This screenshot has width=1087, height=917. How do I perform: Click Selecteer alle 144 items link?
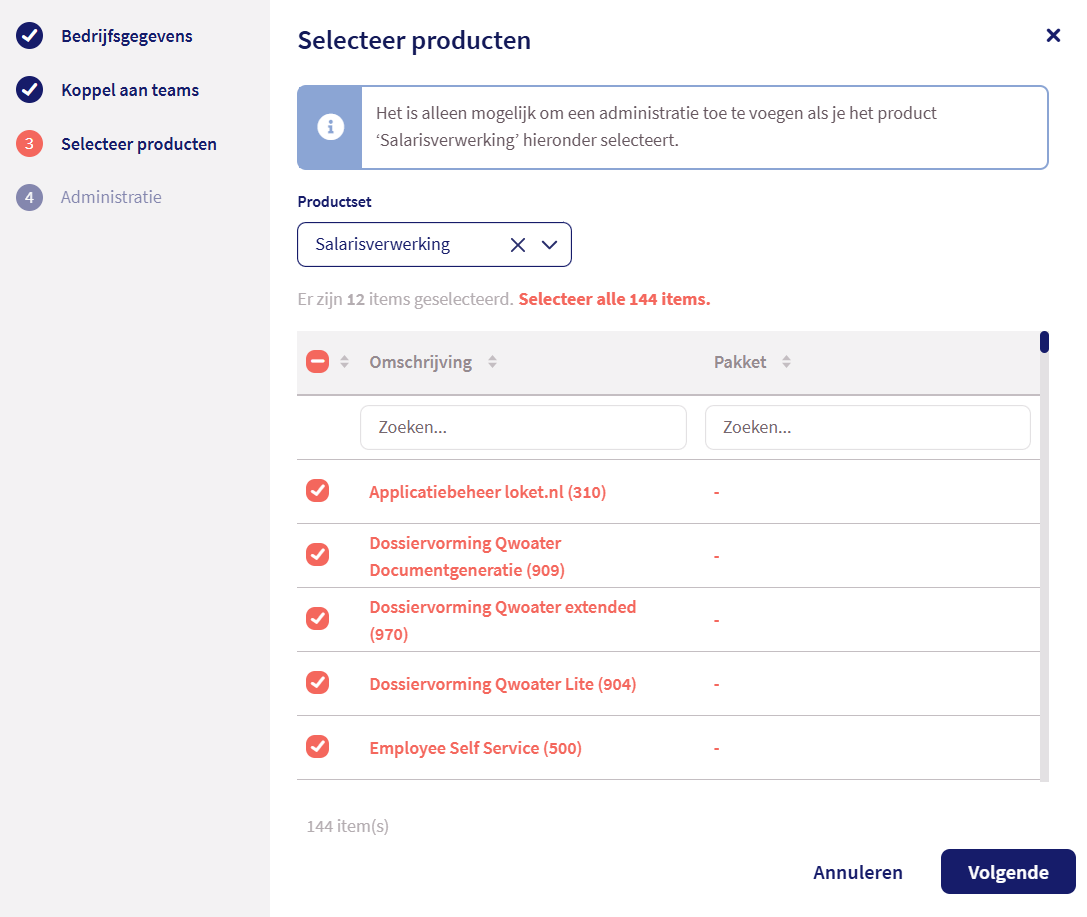click(614, 299)
